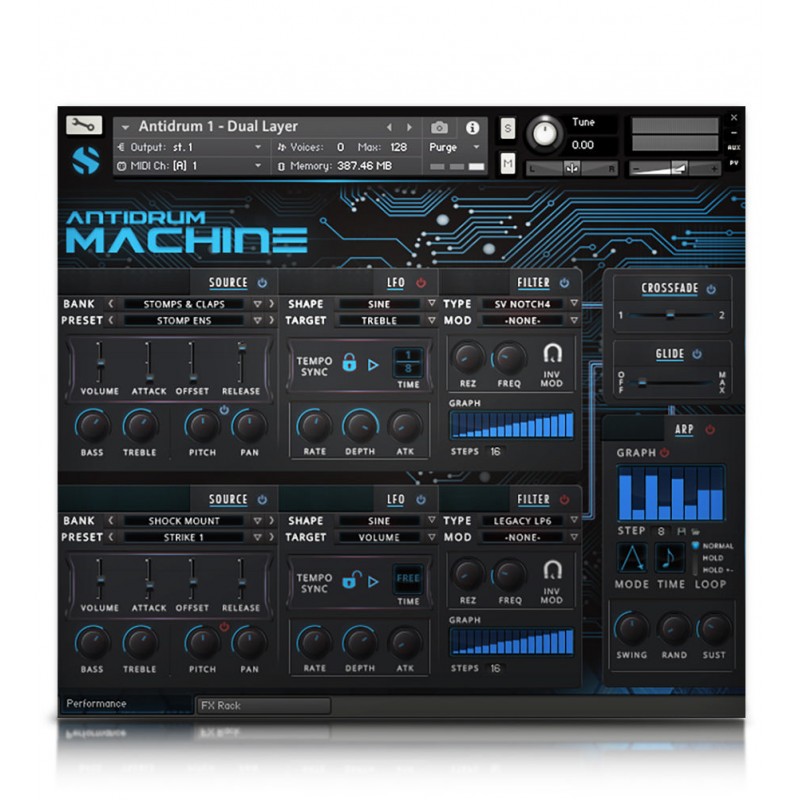
Task: Enable the CROSSFADE power switch
Action: click(711, 289)
